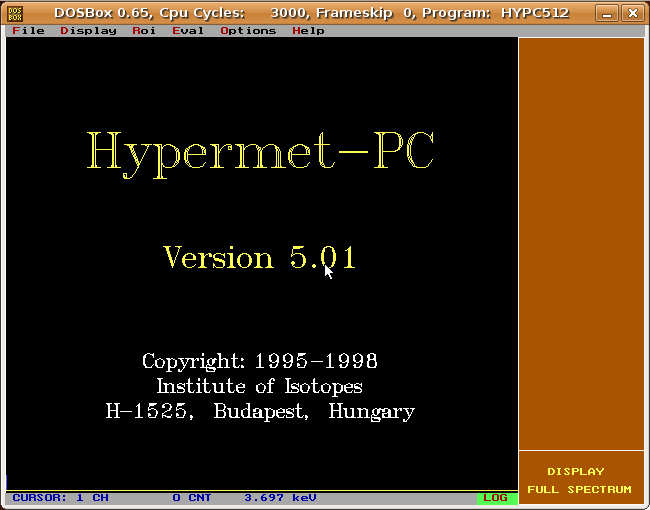This screenshot has height=510, width=650.
Task: Click the '3.697 keV' energy readout
Action: (x=280, y=498)
